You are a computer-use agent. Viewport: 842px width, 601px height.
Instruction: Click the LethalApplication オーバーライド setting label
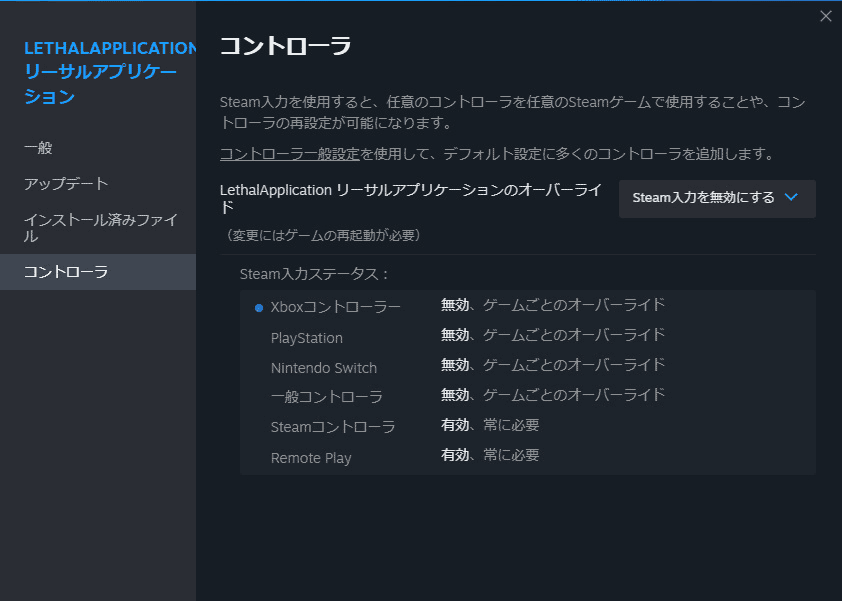pyautogui.click(x=411, y=198)
